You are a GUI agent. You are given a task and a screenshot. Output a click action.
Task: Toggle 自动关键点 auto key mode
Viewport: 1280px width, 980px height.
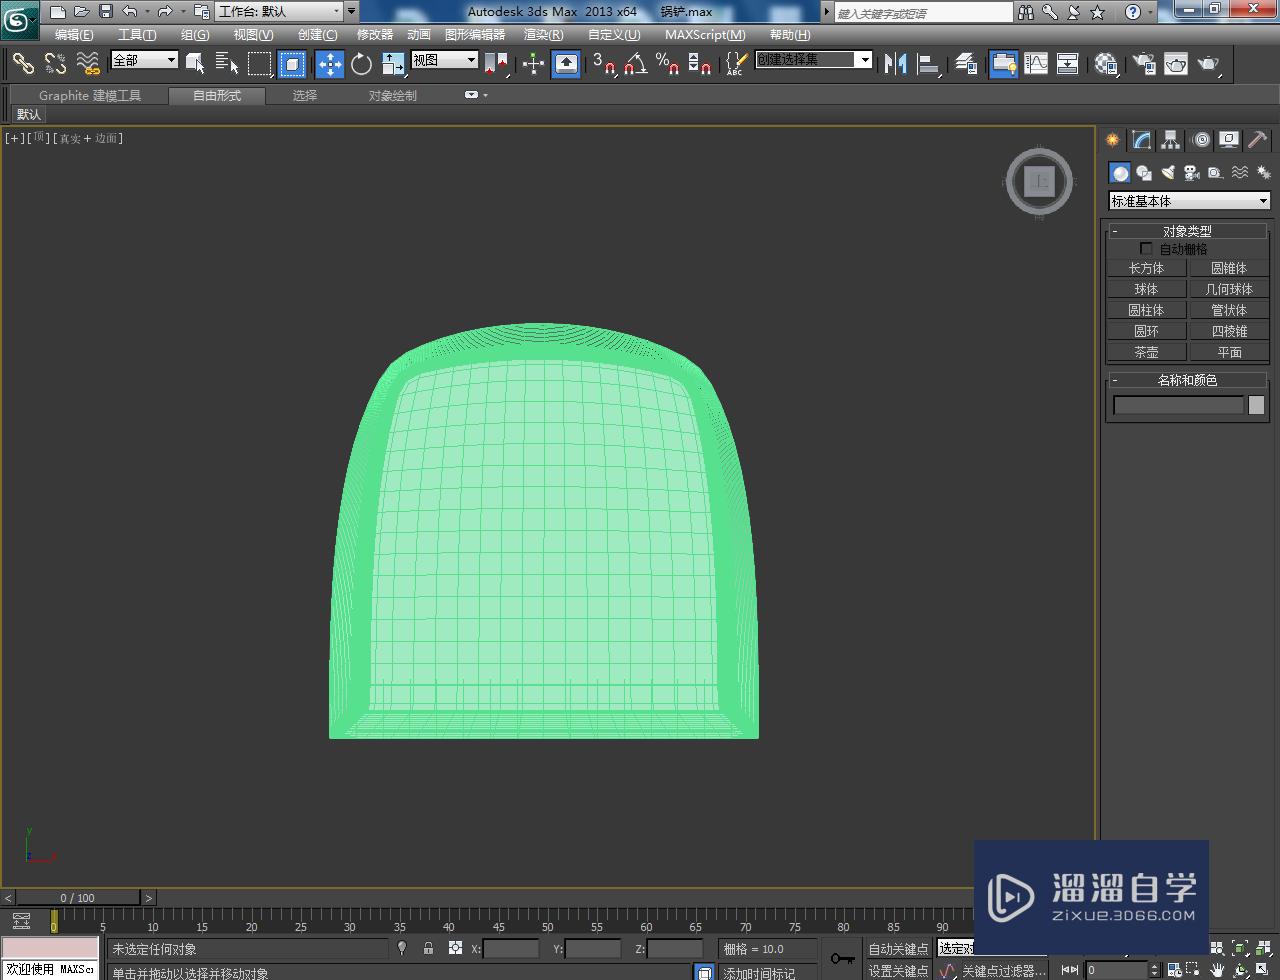point(897,949)
